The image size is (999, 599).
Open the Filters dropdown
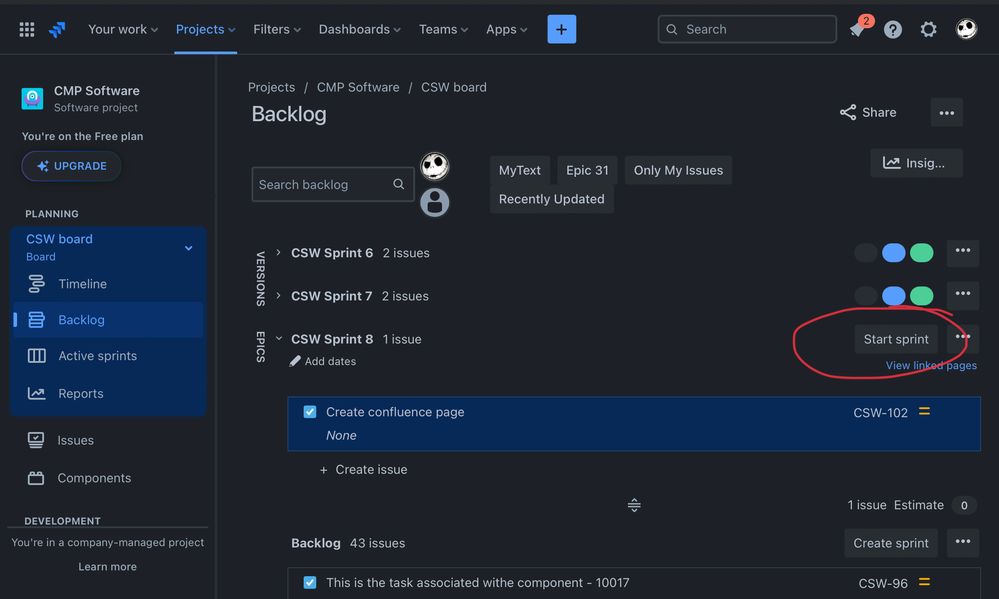277,29
